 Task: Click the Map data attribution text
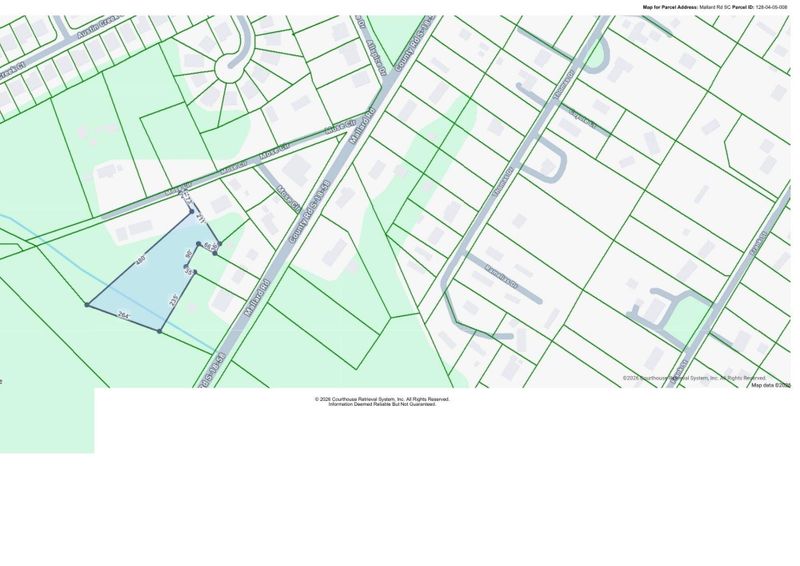pos(770,385)
